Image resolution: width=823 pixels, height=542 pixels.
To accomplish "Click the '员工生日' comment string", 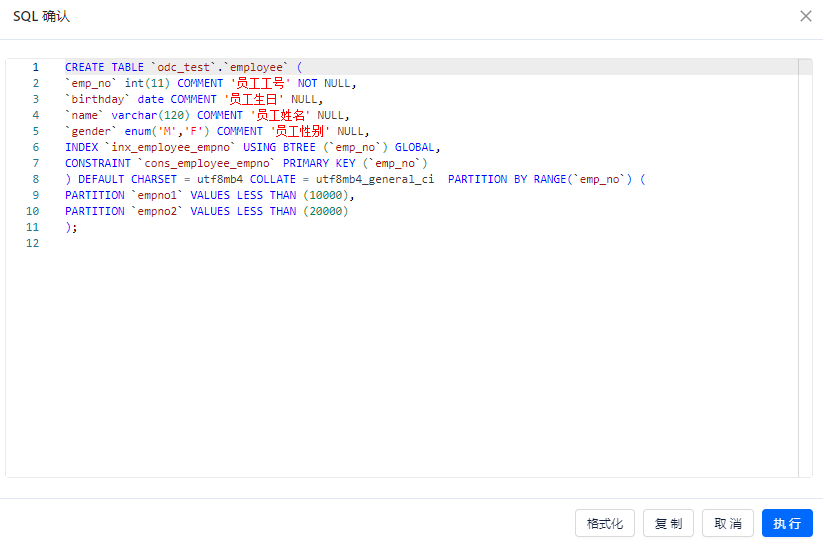I will [254, 99].
